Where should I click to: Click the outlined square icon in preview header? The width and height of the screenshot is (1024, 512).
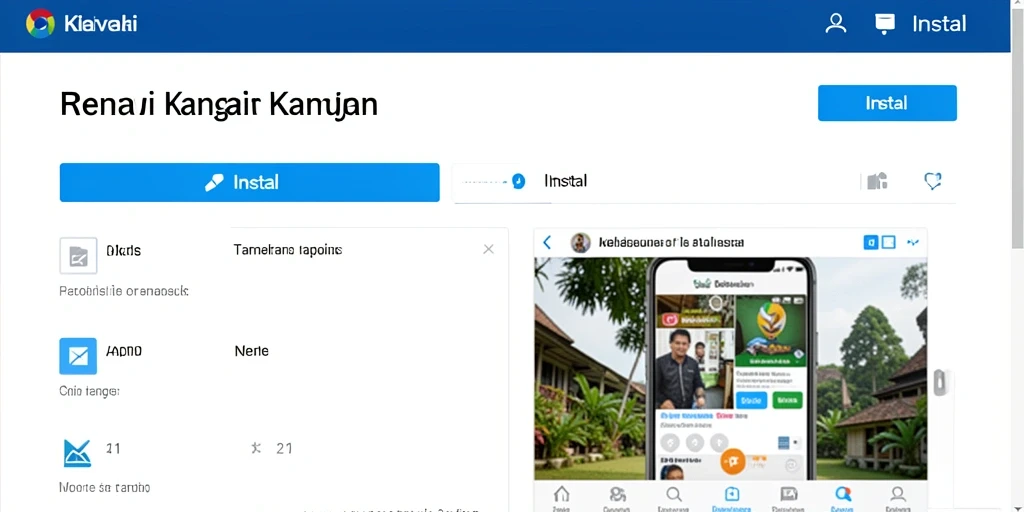[x=888, y=243]
